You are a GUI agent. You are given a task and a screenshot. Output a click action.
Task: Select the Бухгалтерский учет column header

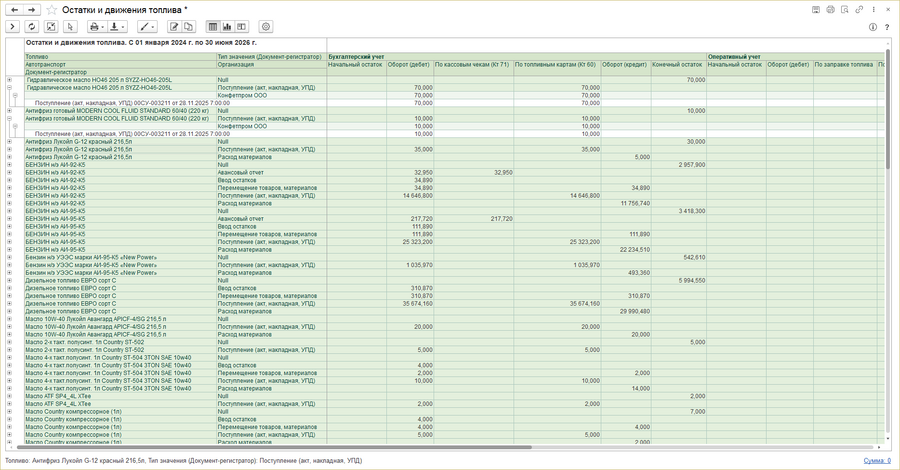pos(517,57)
